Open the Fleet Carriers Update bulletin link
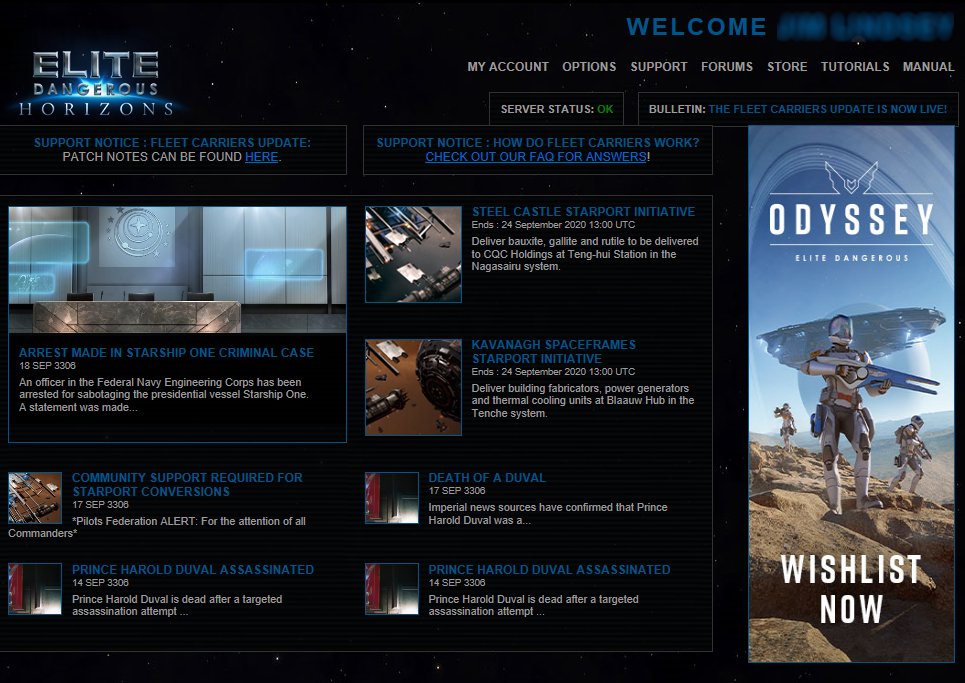 pyautogui.click(x=827, y=109)
